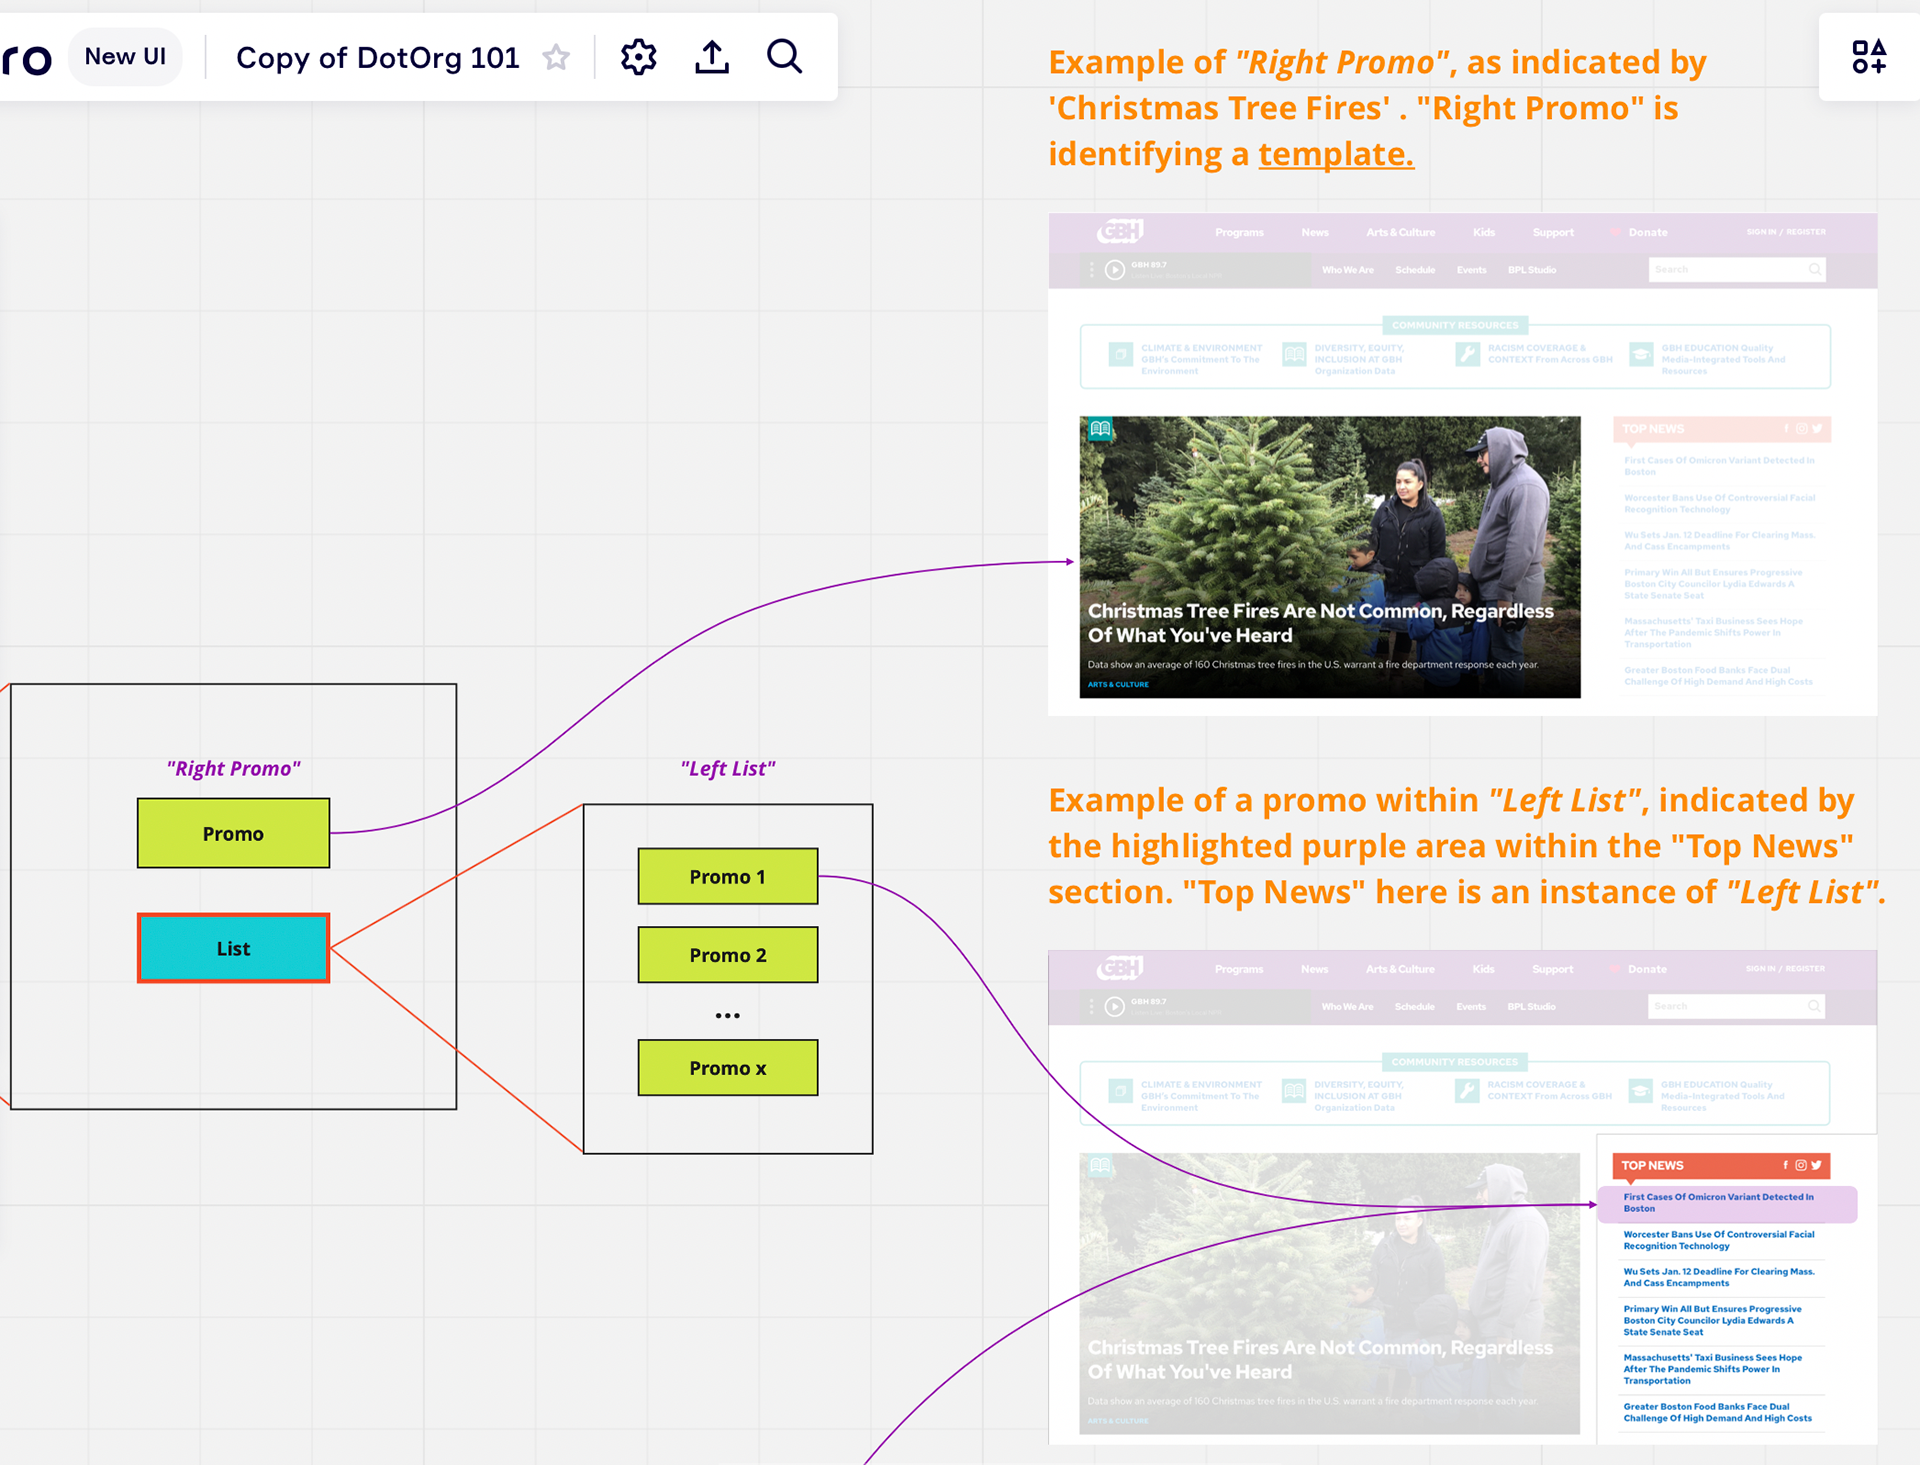Click play button in upper screenshot player
The width and height of the screenshot is (1920, 1465).
[x=1114, y=269]
